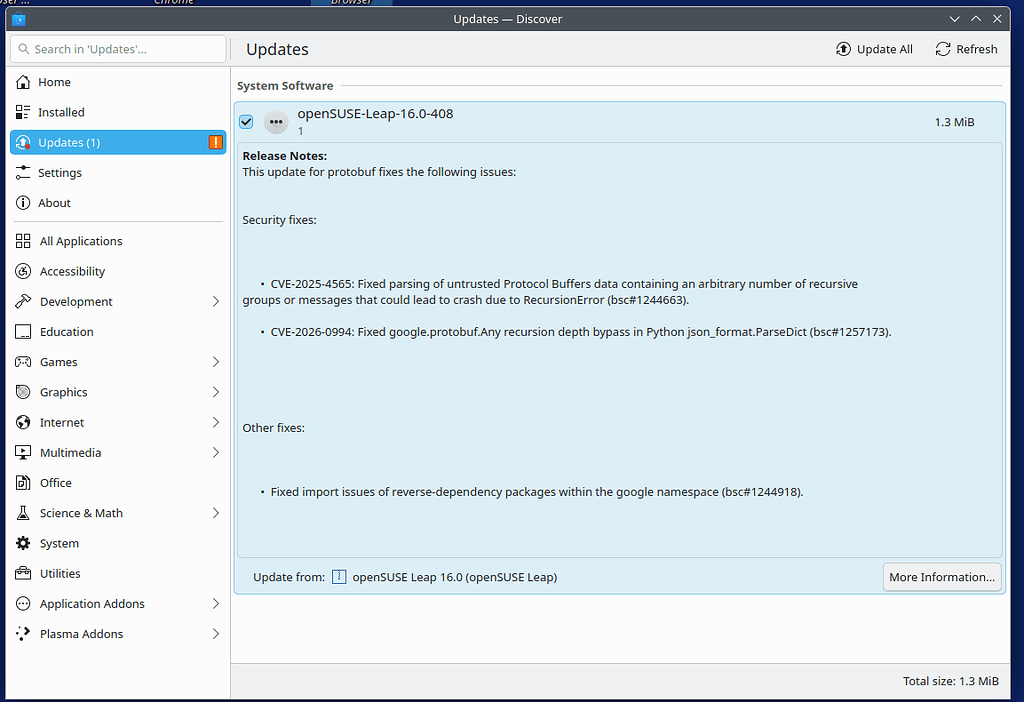
Task: Click the Other fixes: text
Action: [x=274, y=428]
